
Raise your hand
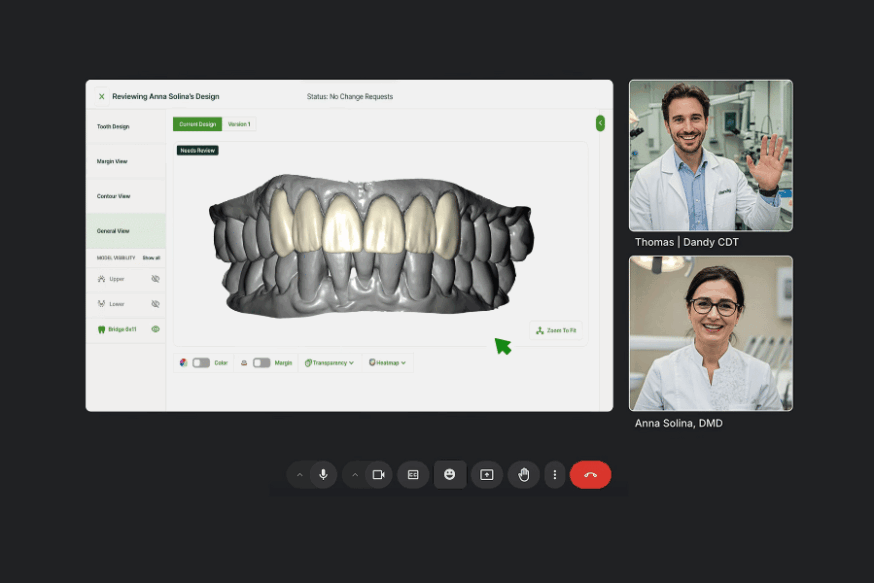tap(524, 475)
